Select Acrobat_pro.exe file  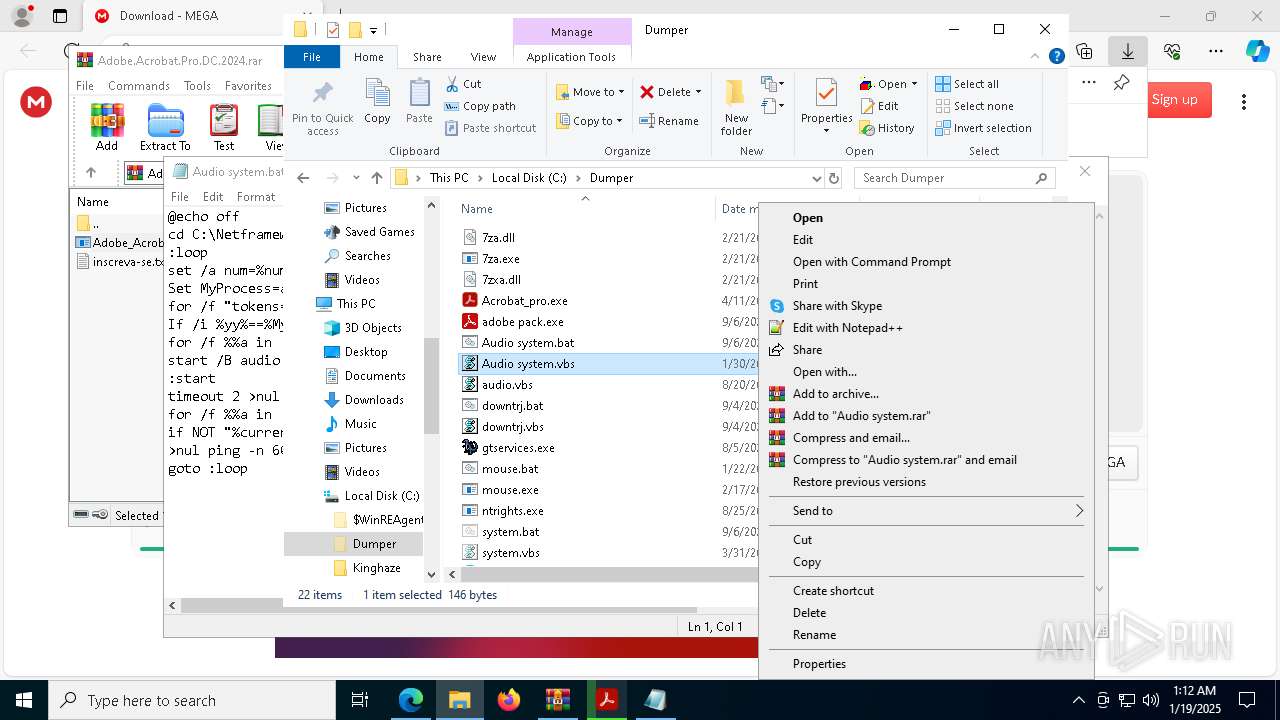524,301
